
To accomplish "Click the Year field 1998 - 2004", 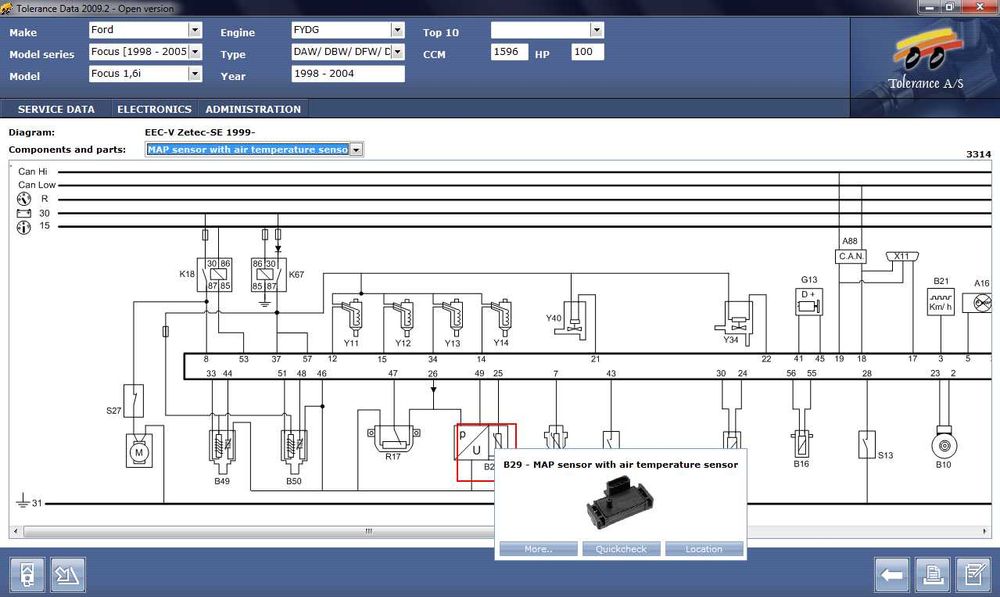I will [348, 74].
